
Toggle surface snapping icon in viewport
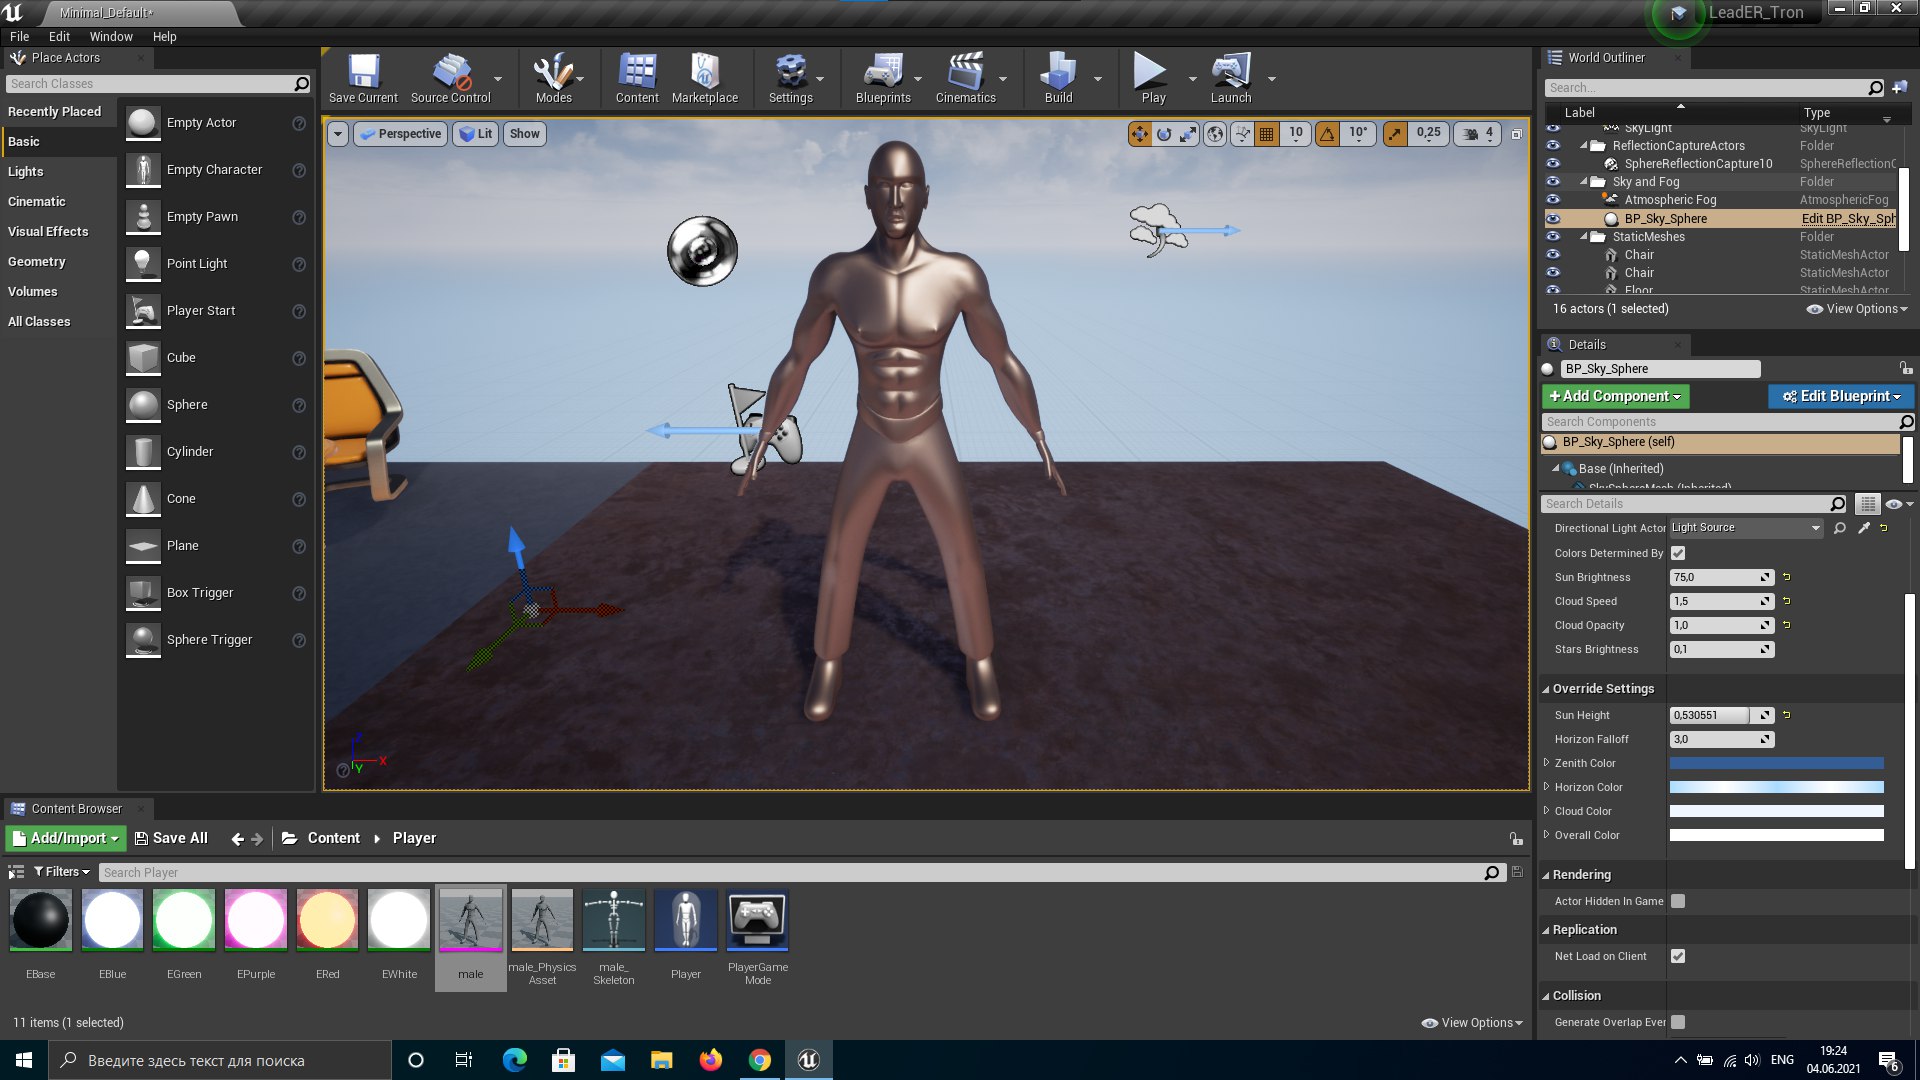(1242, 133)
